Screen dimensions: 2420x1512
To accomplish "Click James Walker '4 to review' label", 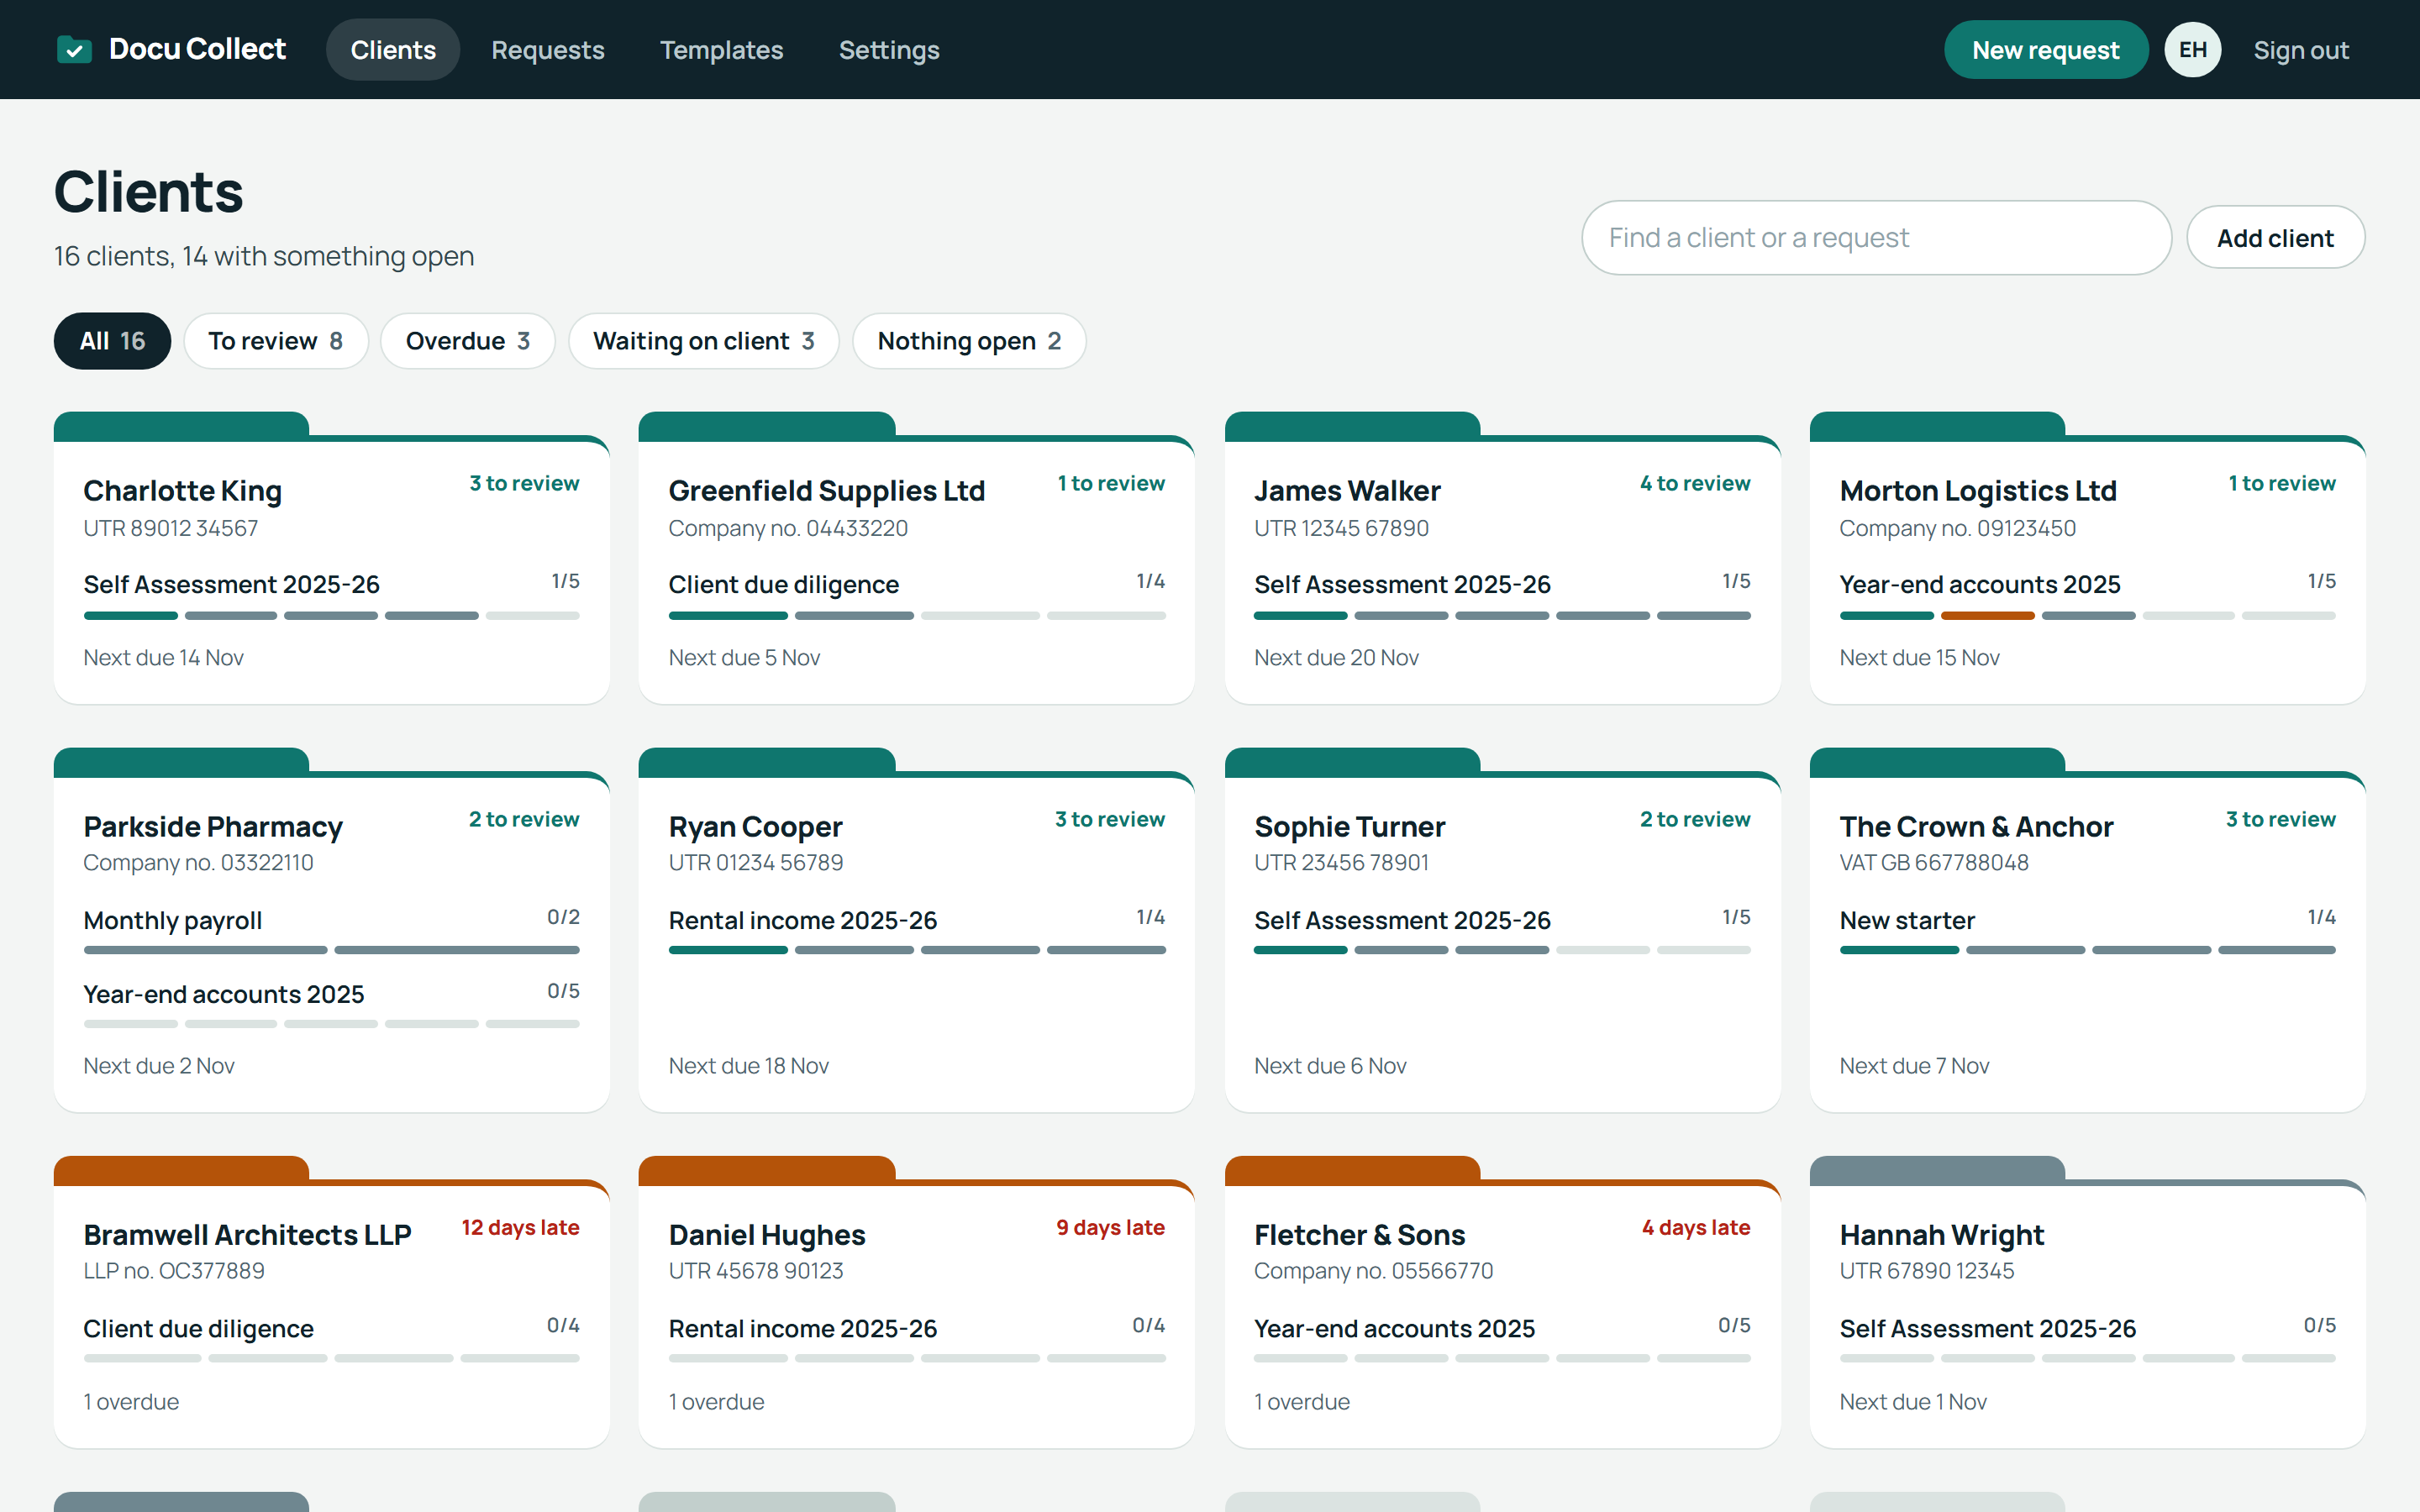I will [1695, 483].
